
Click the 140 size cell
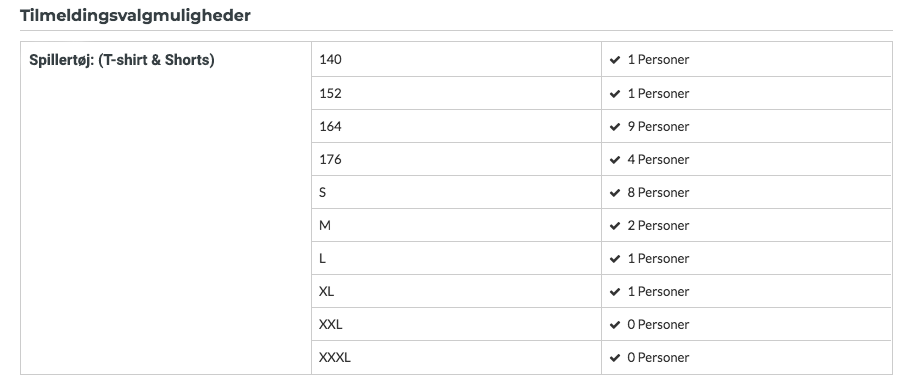[x=456, y=60]
